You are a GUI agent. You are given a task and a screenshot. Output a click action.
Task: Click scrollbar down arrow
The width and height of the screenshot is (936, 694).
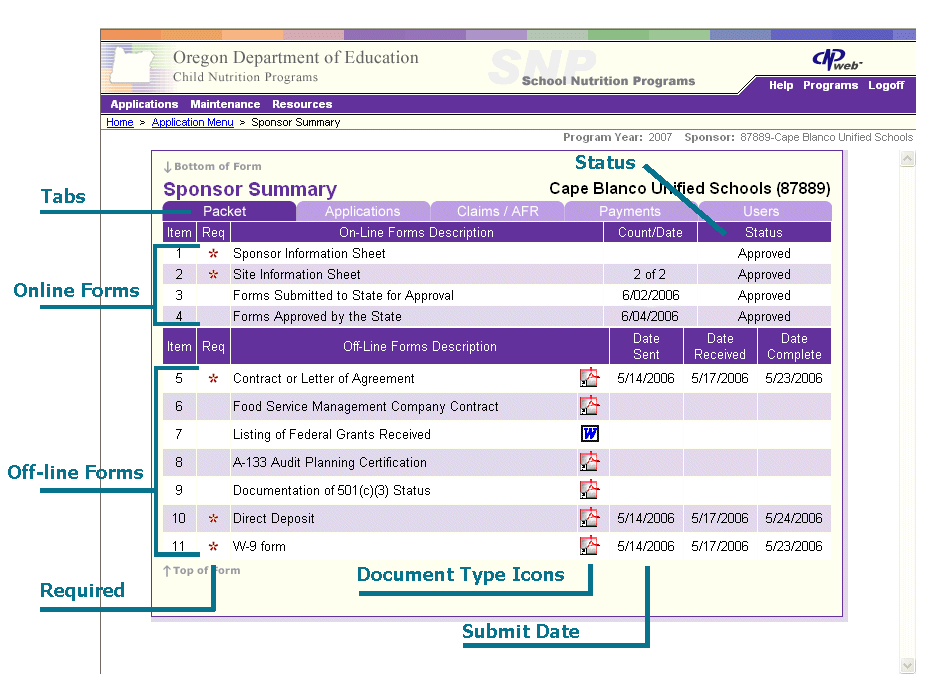click(x=907, y=665)
